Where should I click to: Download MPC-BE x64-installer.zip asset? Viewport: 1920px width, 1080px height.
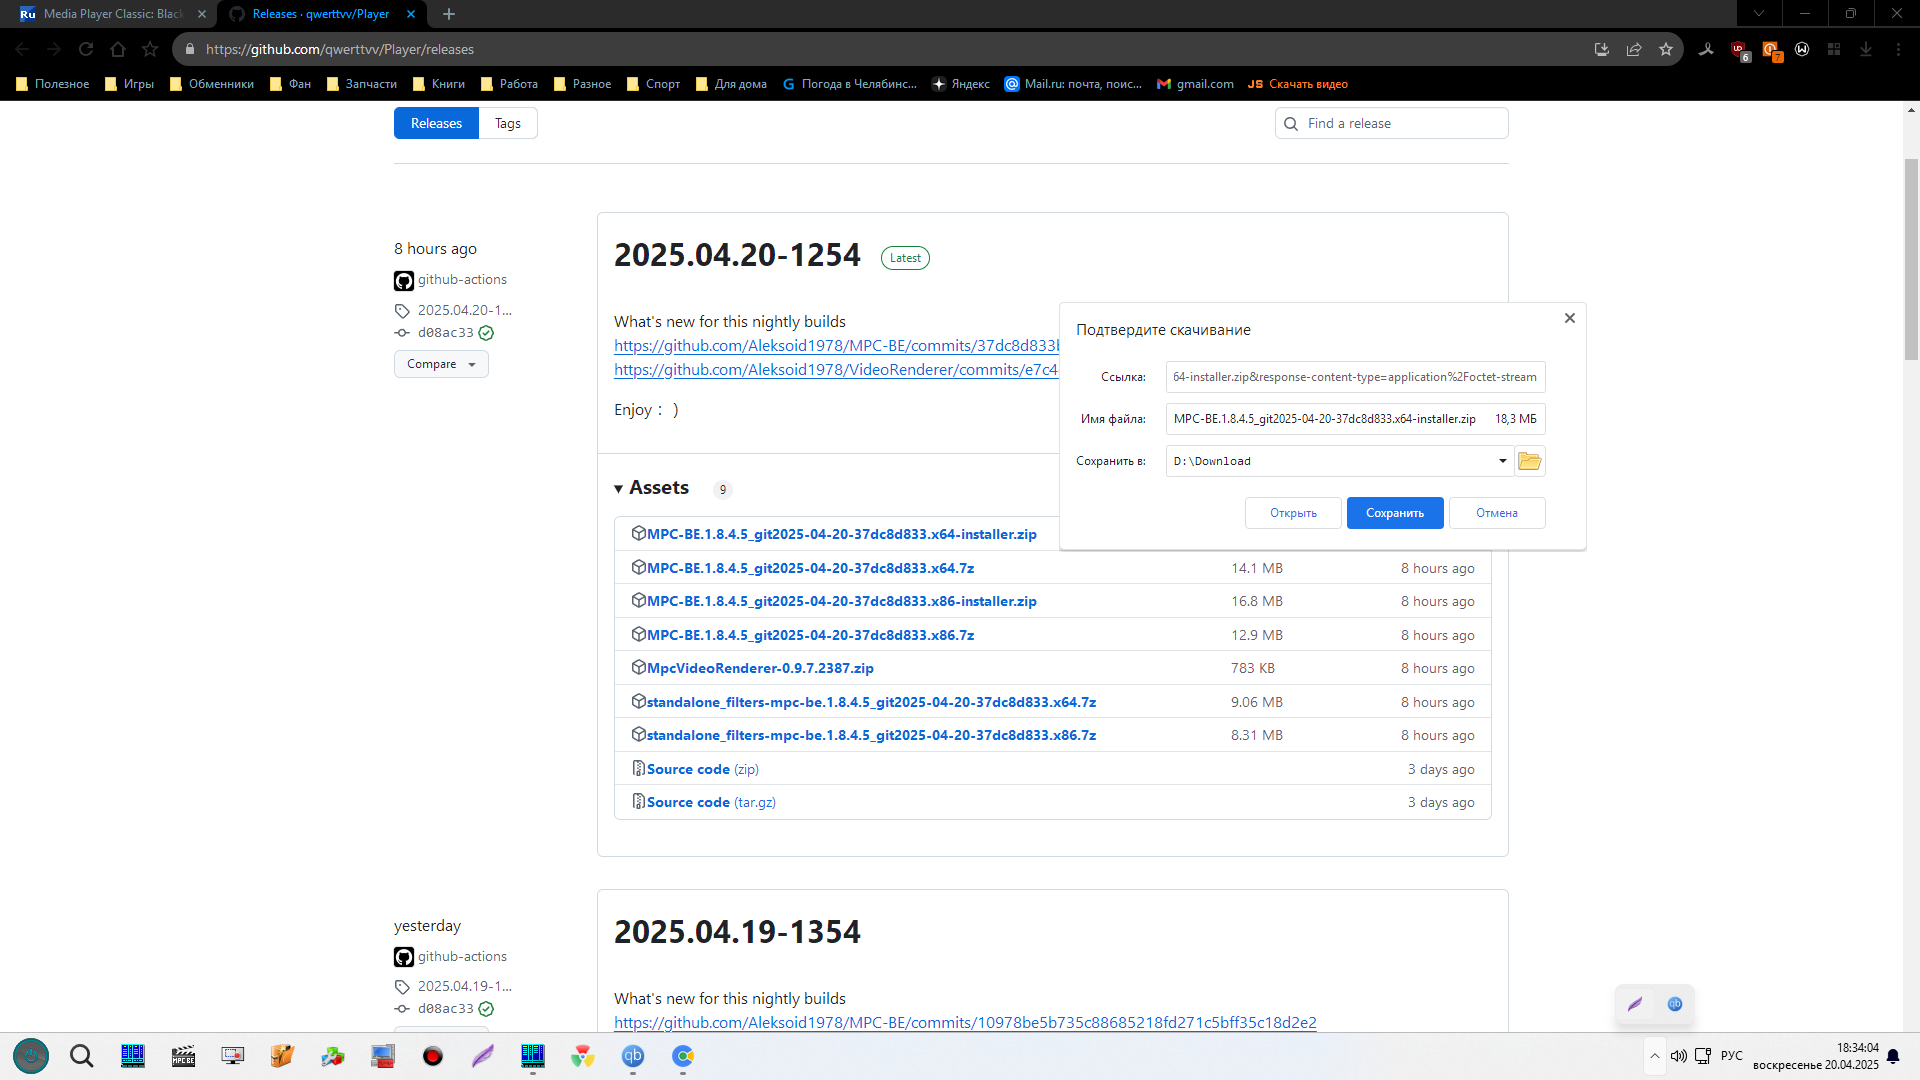841,534
